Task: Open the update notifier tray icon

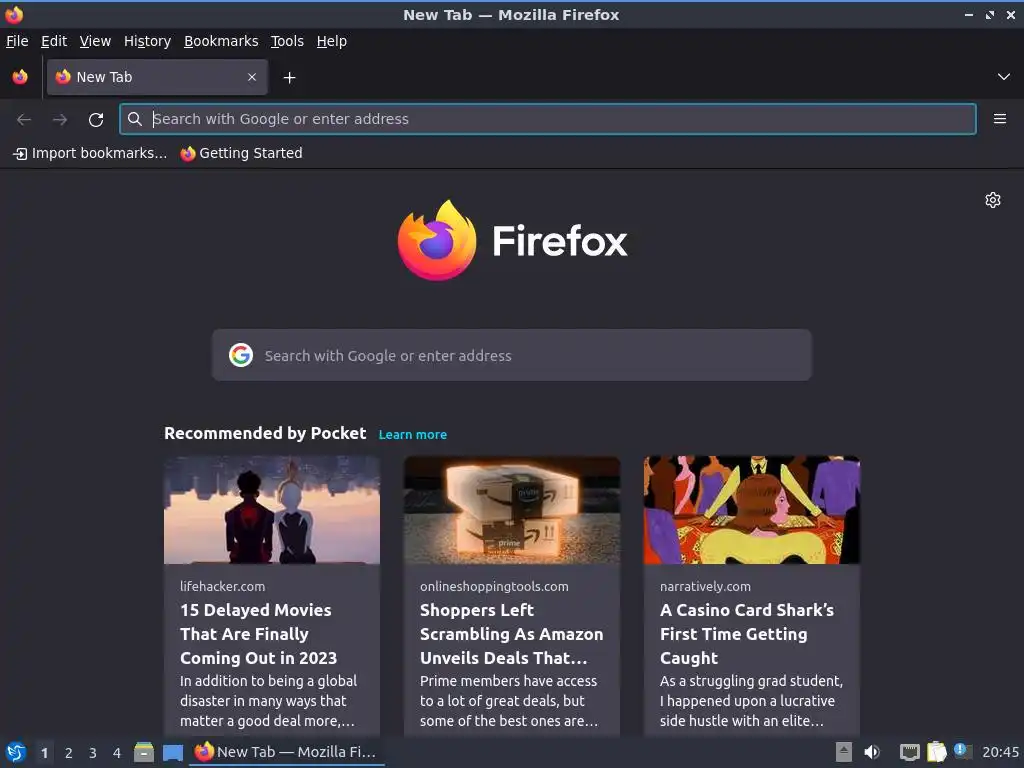Action: (x=963, y=751)
